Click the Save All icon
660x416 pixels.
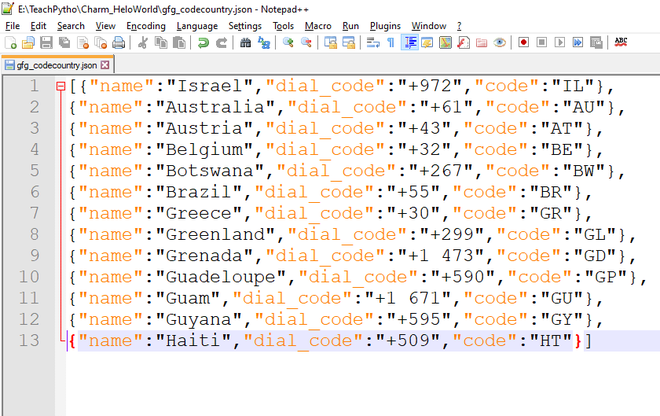pyautogui.click(x=64, y=43)
